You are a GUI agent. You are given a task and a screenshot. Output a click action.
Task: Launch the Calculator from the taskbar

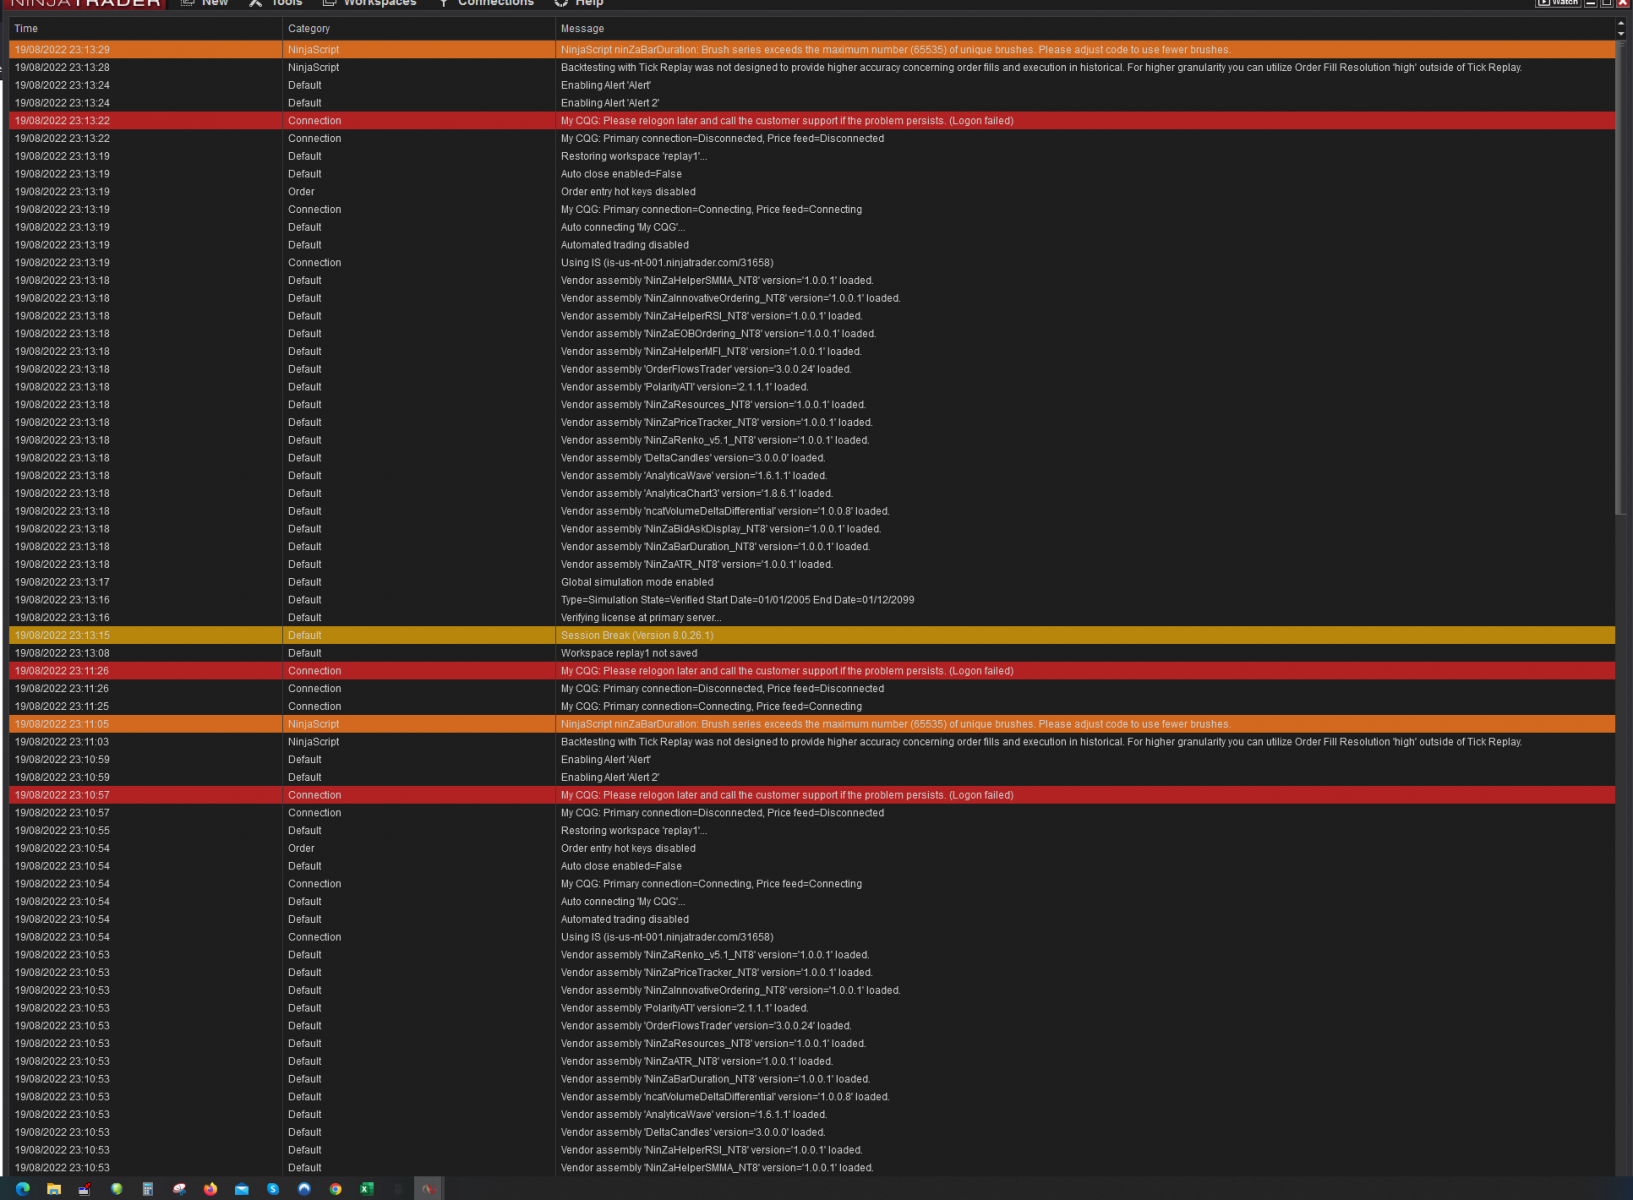pos(148,1189)
